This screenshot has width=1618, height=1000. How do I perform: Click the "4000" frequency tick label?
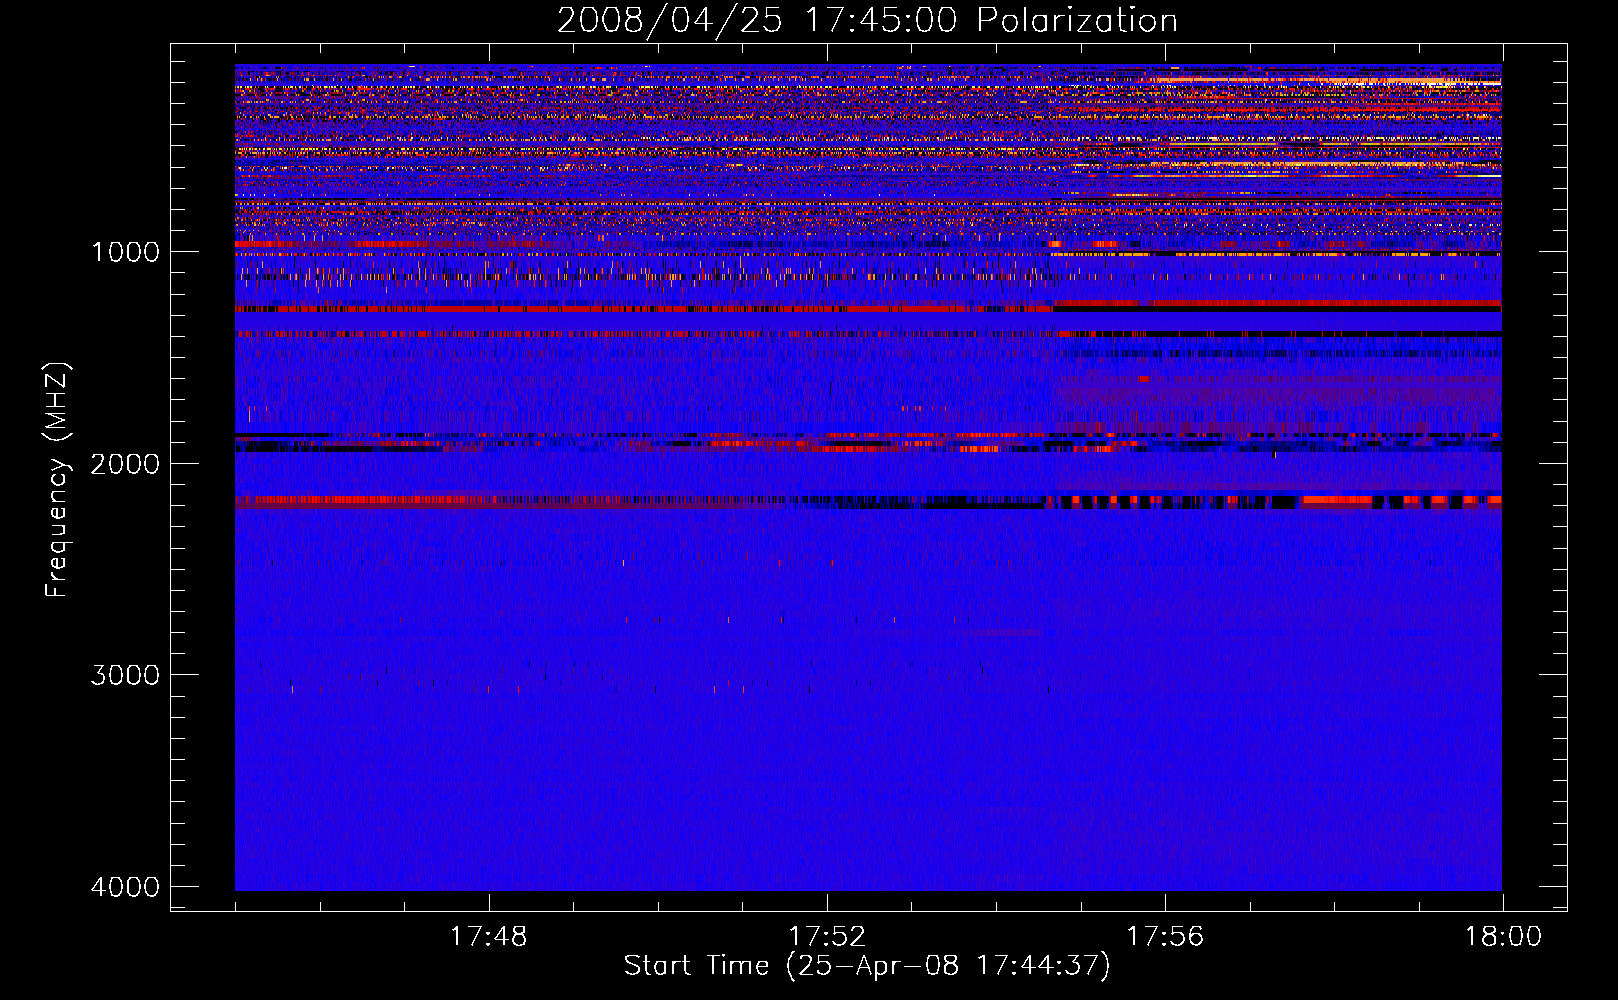tap(125, 886)
